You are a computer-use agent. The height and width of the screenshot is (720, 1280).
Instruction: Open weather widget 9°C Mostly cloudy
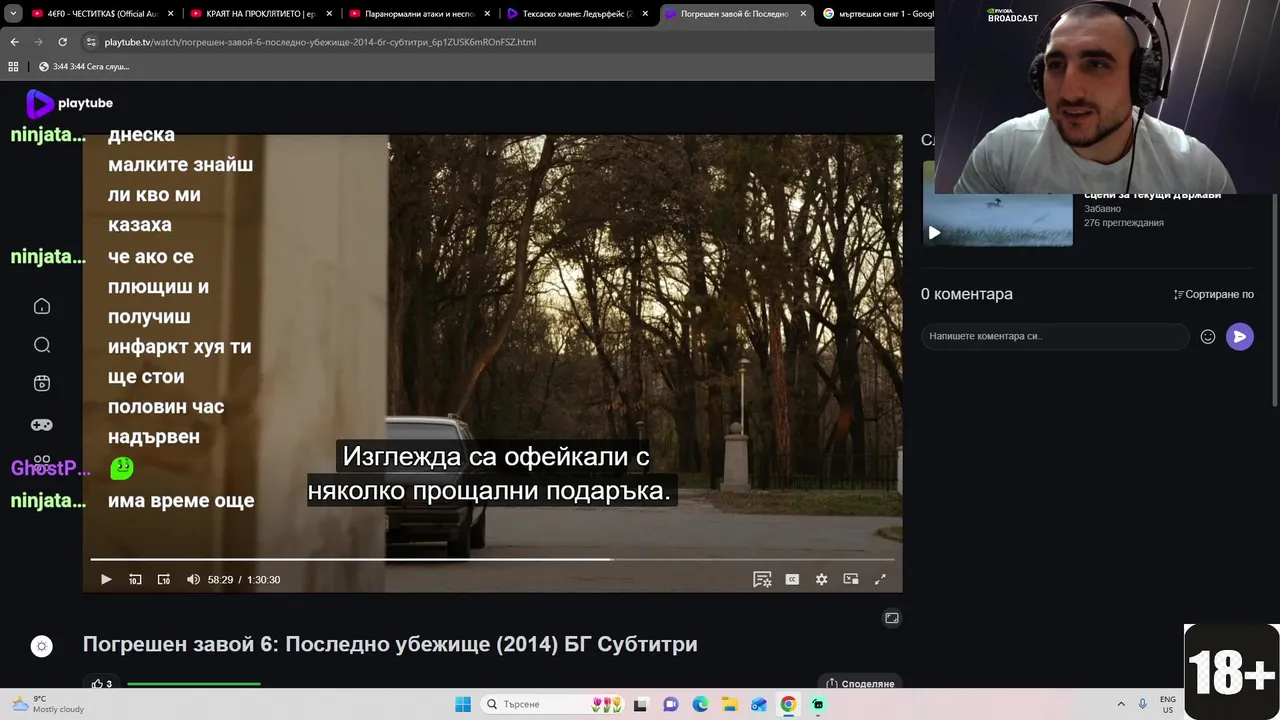tap(48, 704)
